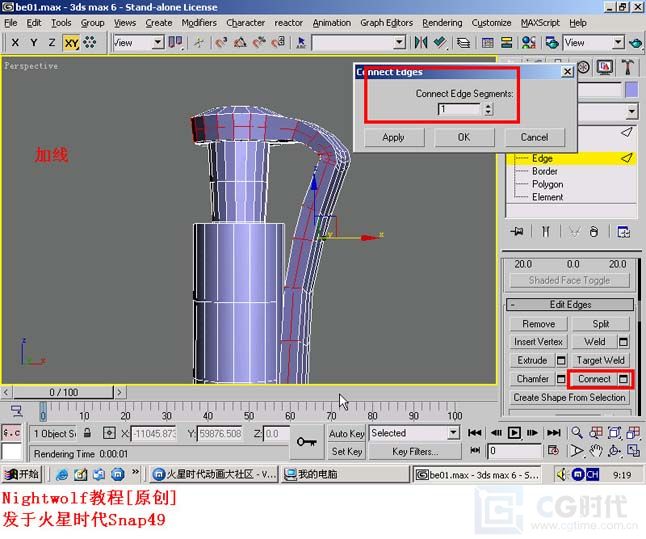The width and height of the screenshot is (646, 539).
Task: Click the snaps toggle dots icon
Action: click(90, 42)
